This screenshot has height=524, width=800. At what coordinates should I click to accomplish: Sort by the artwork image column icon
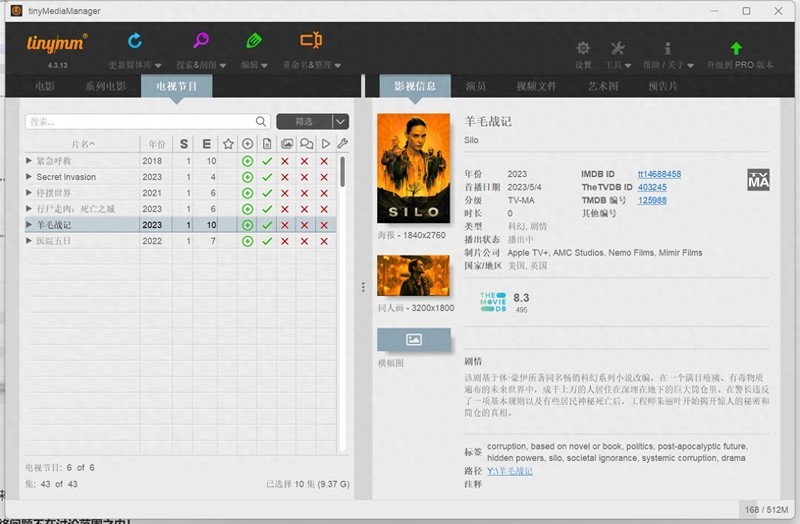[x=287, y=144]
